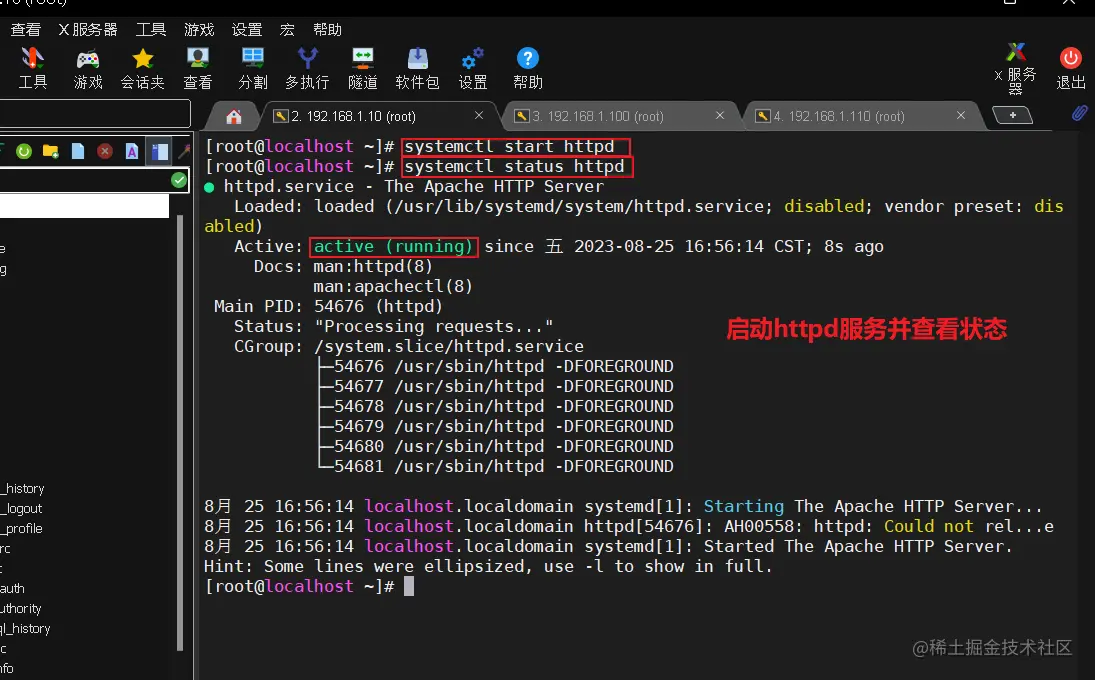
Task: Select the "_profile" file in sidebar
Action: pos(22,529)
